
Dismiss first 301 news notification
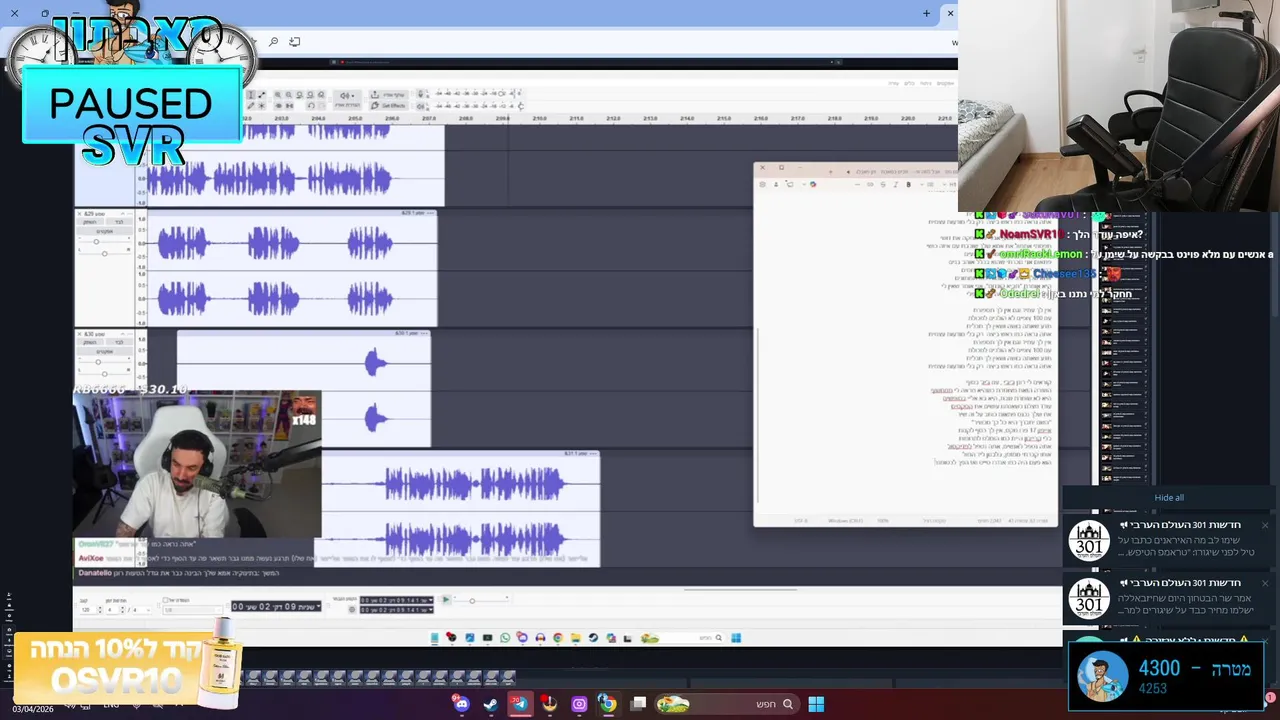click(1264, 525)
